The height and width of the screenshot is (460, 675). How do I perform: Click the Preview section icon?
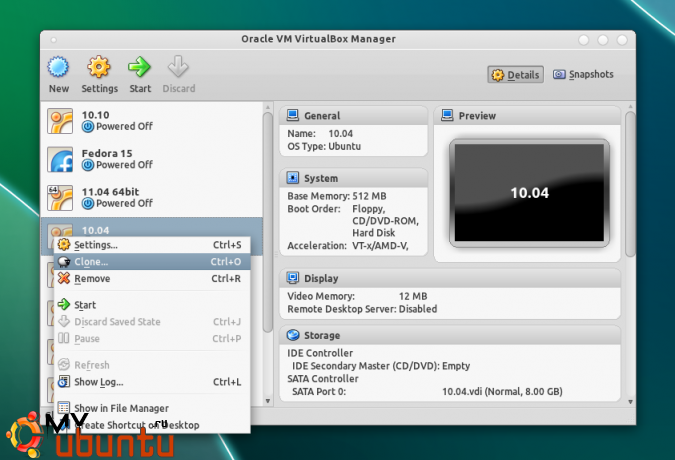(x=447, y=115)
